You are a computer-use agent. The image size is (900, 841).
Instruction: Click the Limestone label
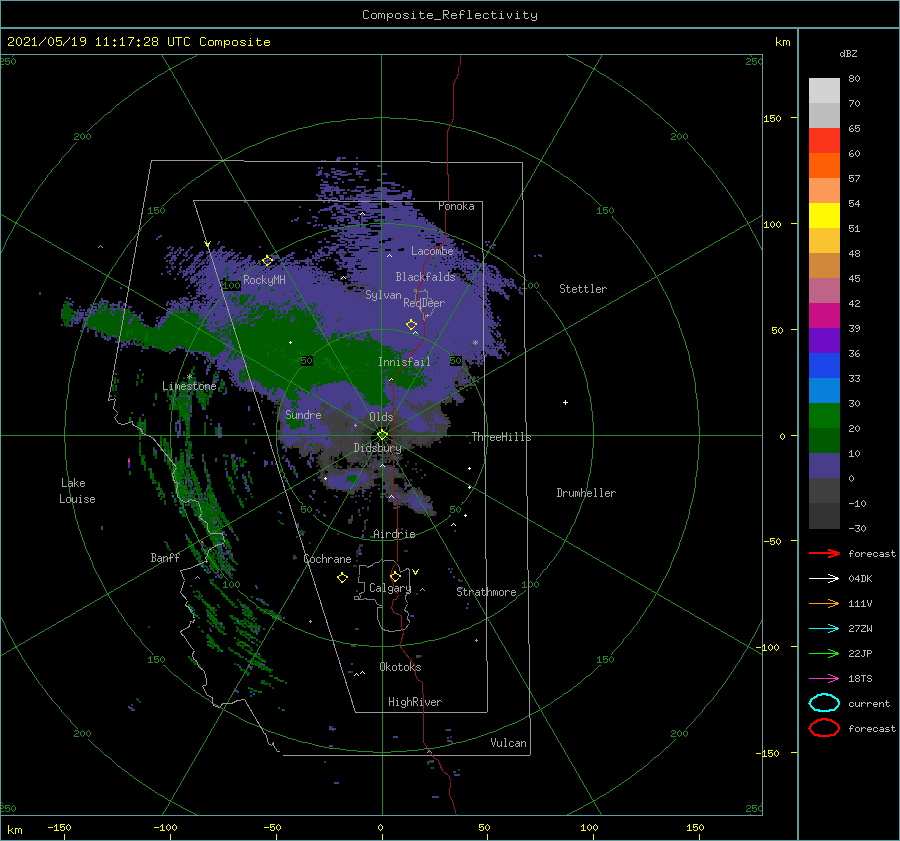(x=189, y=386)
